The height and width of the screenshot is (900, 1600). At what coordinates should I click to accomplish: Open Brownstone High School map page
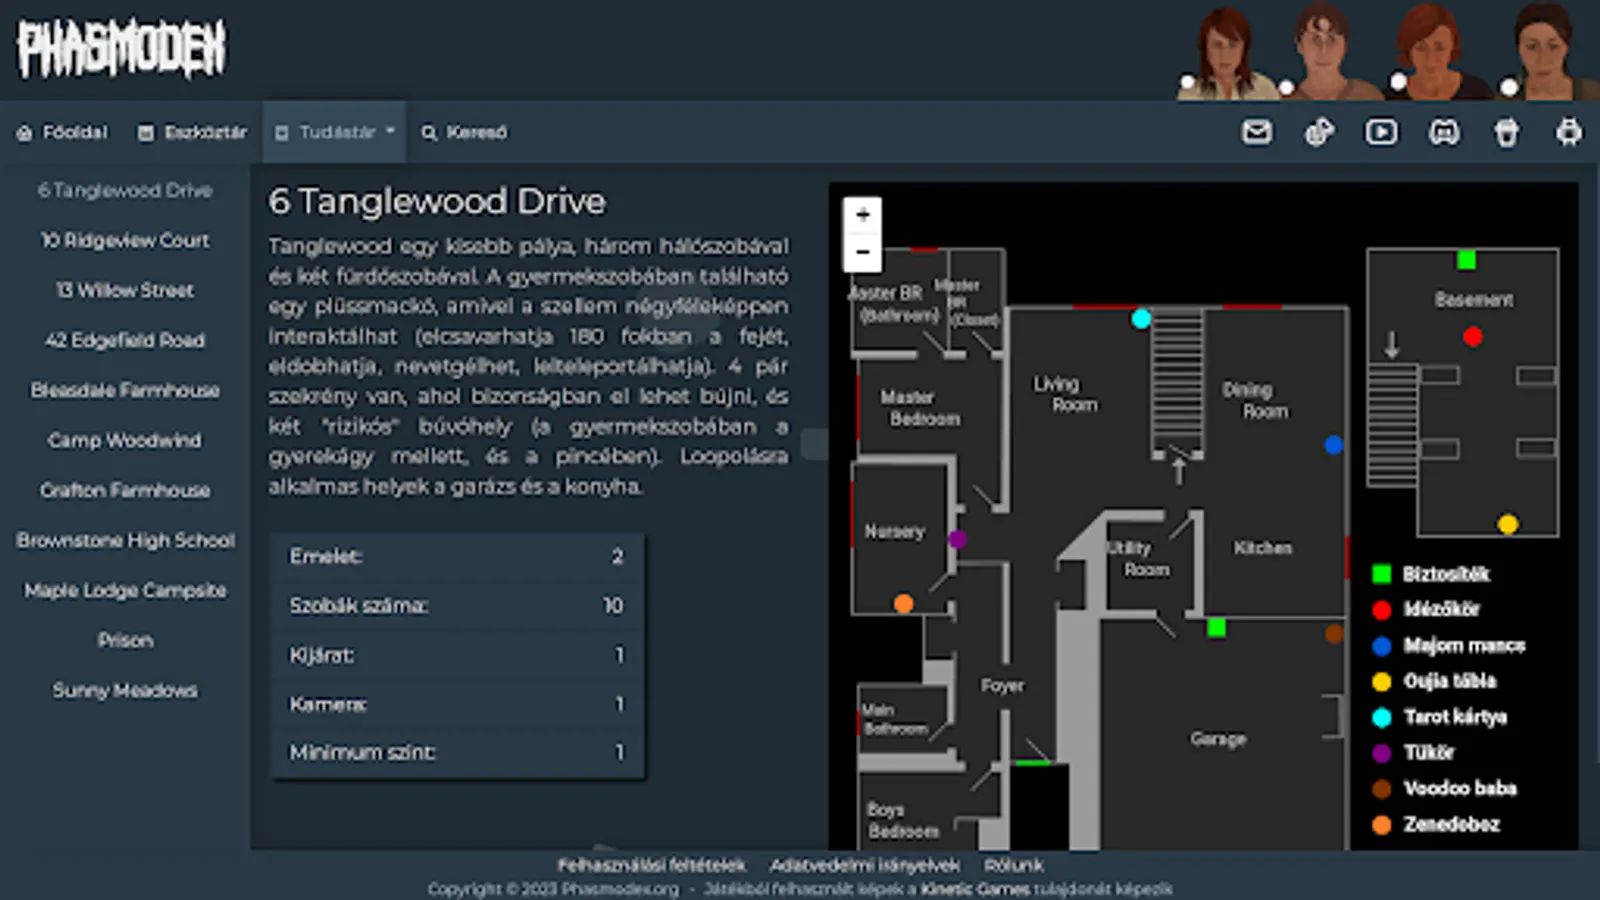click(125, 540)
